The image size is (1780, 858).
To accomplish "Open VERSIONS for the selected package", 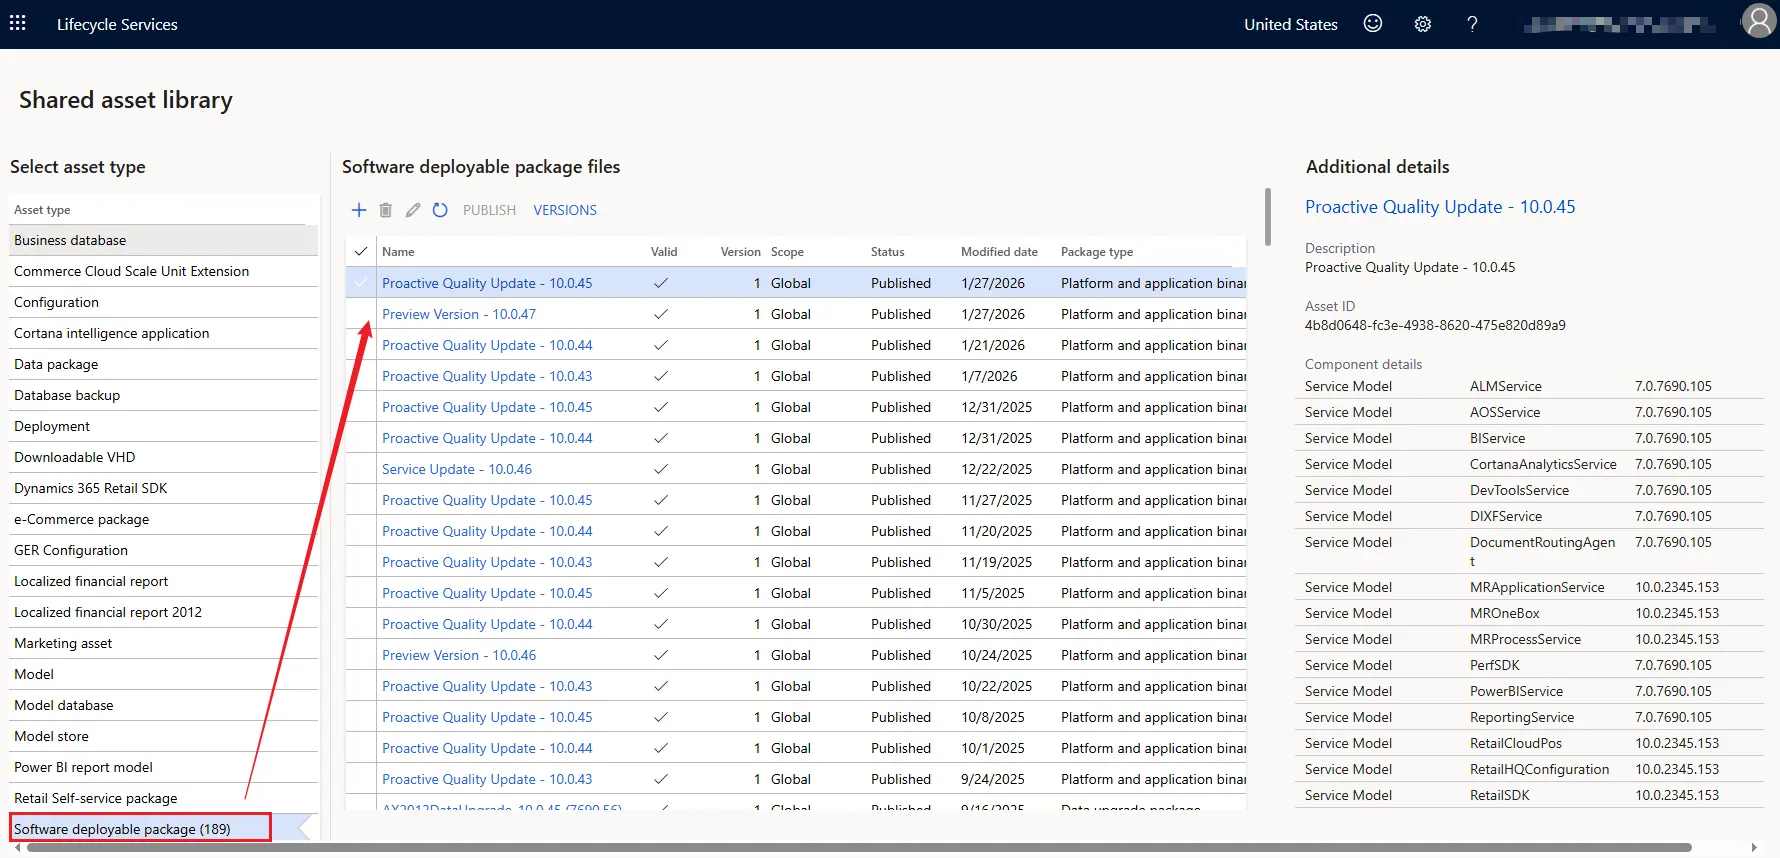I will point(565,210).
